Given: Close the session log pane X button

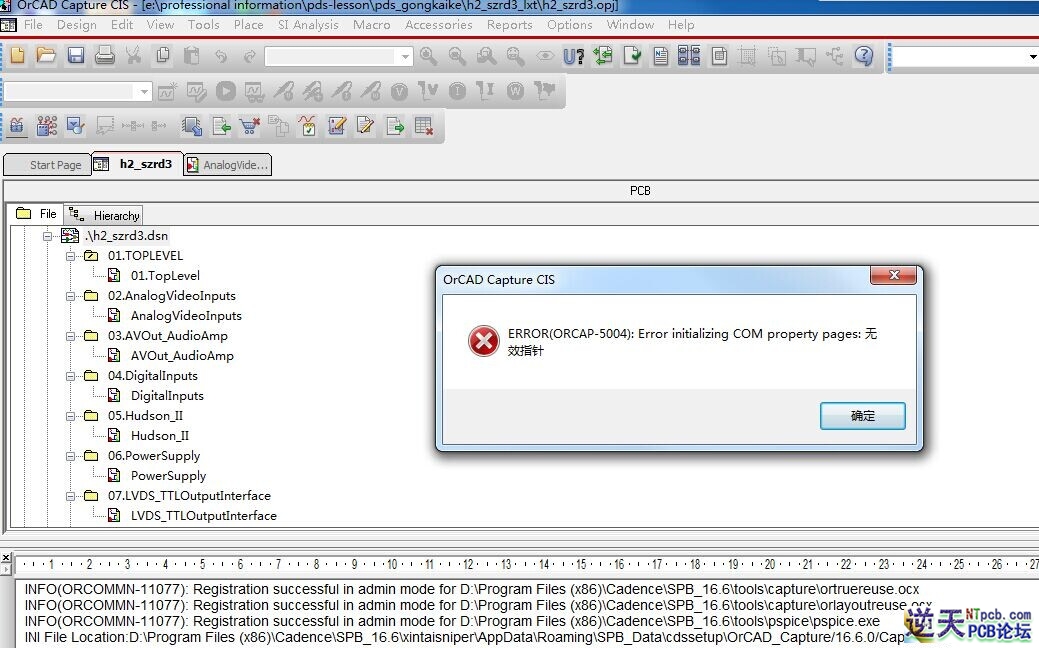Looking at the screenshot, I should coord(5,557).
